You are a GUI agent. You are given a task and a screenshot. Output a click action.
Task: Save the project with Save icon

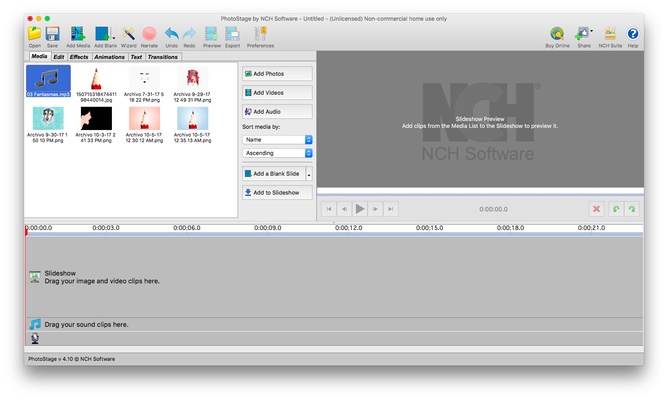(x=52, y=36)
